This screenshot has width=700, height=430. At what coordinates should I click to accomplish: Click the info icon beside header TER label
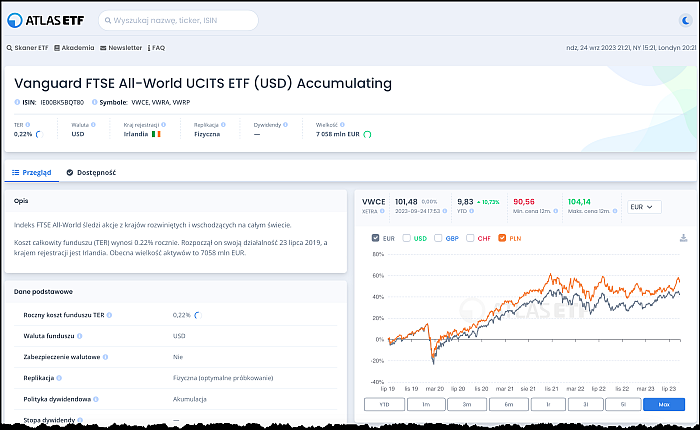click(28, 125)
